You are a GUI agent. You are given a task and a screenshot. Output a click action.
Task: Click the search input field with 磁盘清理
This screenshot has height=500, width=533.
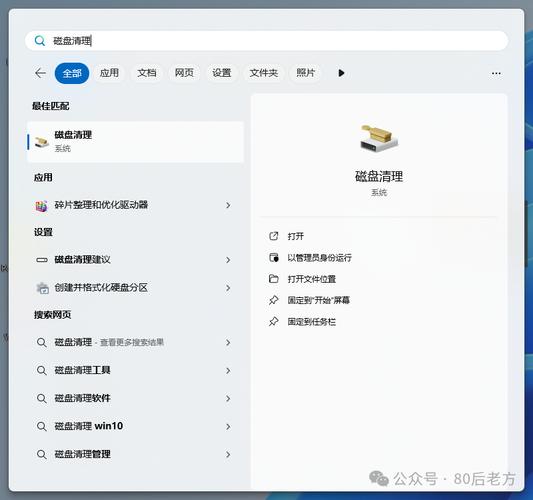pyautogui.click(x=266, y=41)
